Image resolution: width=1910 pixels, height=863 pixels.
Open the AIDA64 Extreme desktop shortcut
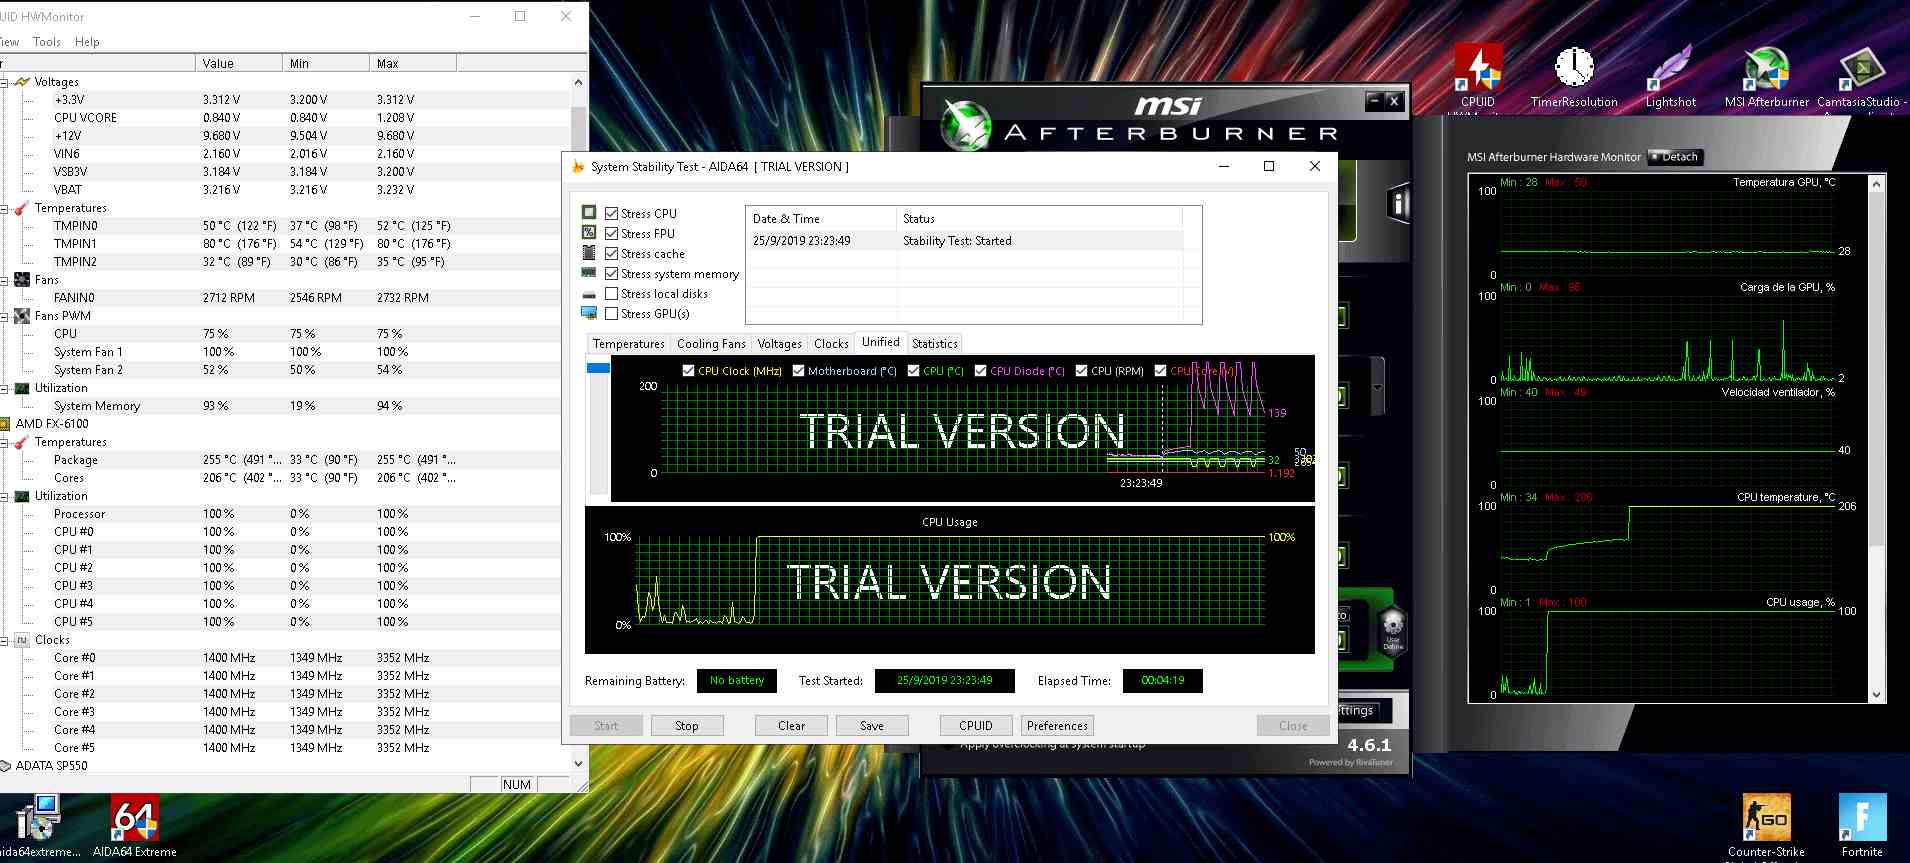point(134,826)
